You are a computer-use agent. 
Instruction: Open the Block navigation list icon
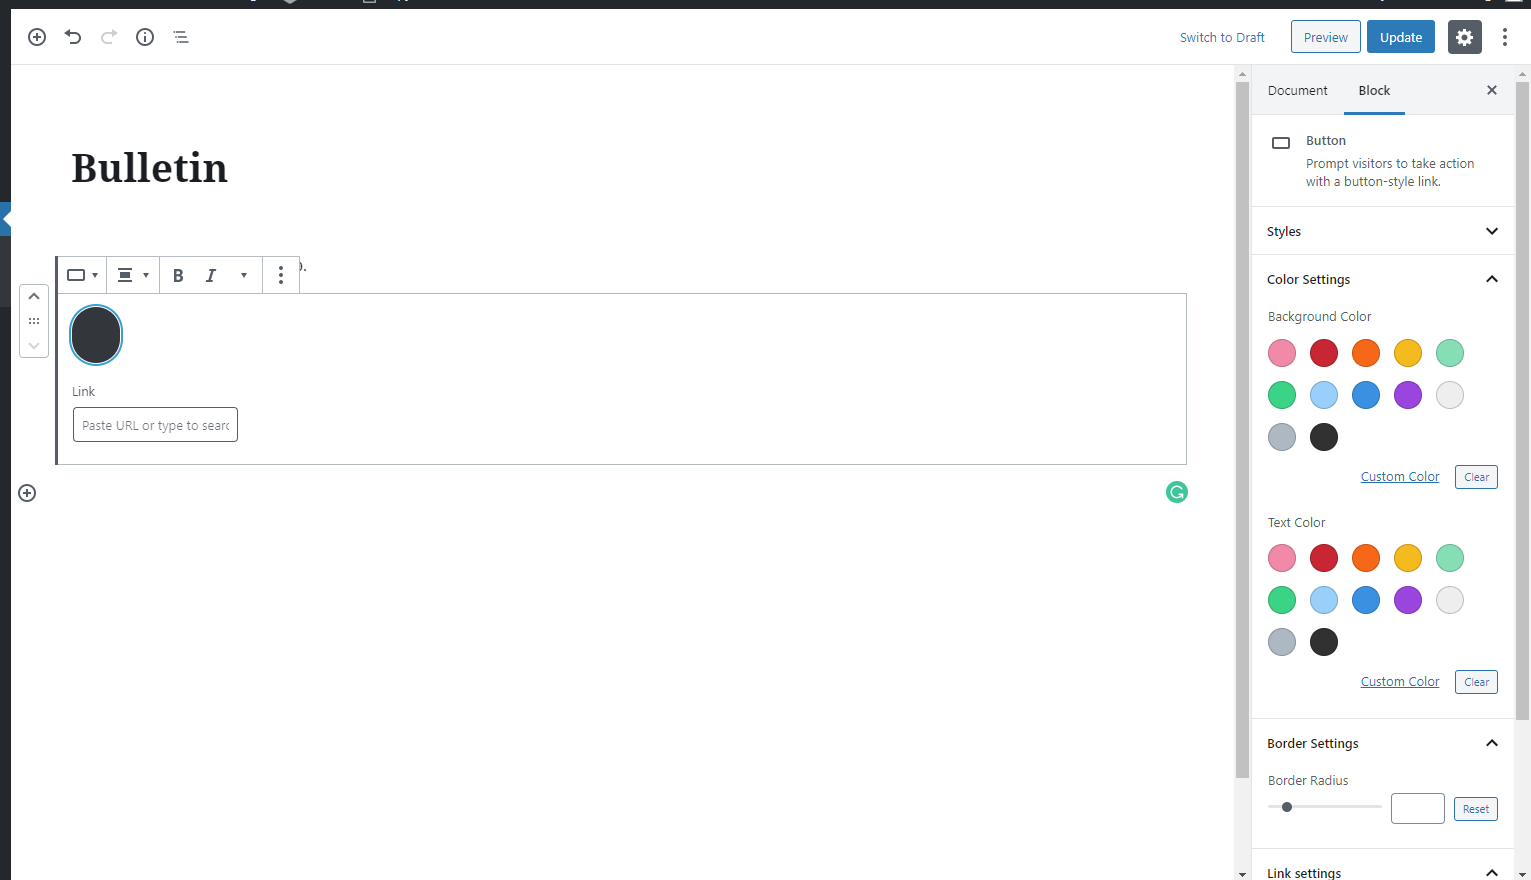(181, 37)
